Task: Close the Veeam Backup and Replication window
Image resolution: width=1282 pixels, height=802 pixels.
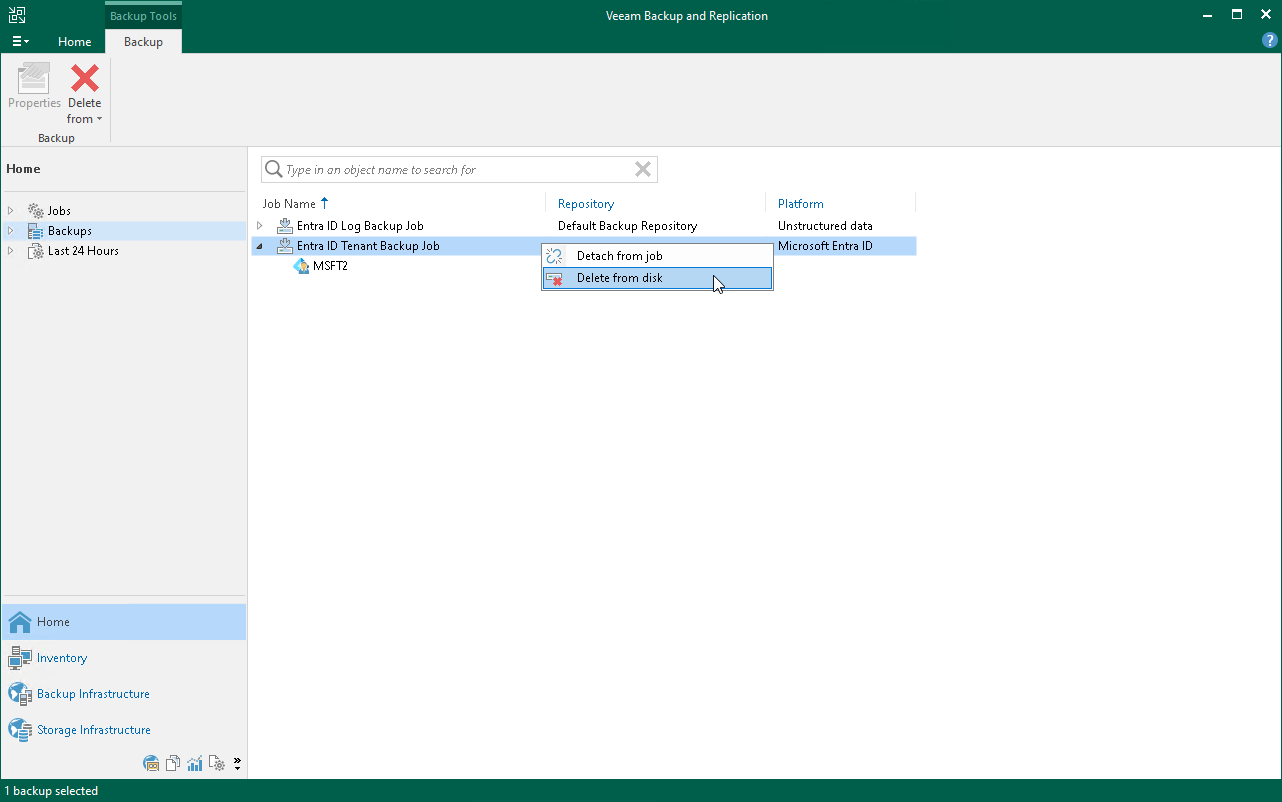Action: [1265, 15]
